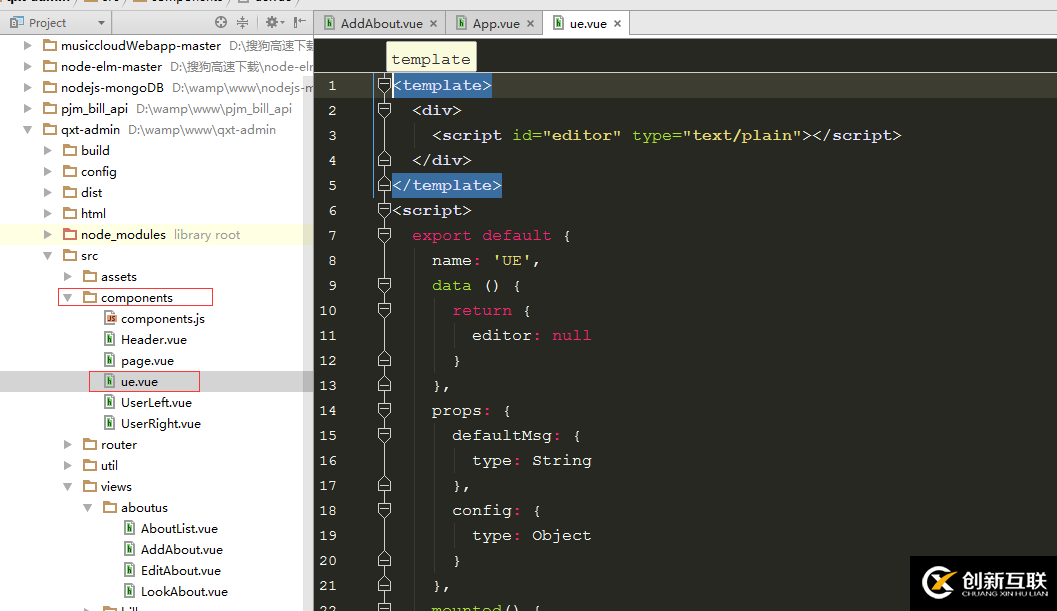This screenshot has width=1057, height=611.
Task: Select Header.vue in the project tree
Action: (153, 340)
